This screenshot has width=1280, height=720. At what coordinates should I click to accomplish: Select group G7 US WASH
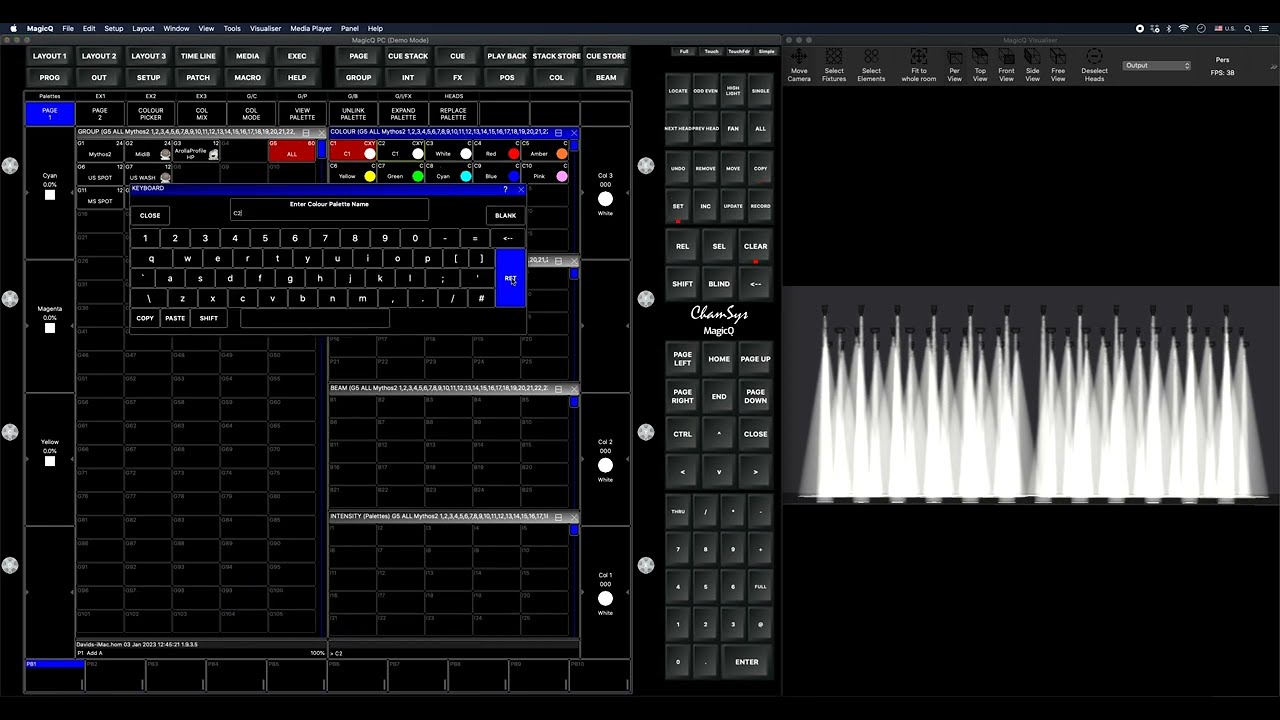tap(148, 173)
